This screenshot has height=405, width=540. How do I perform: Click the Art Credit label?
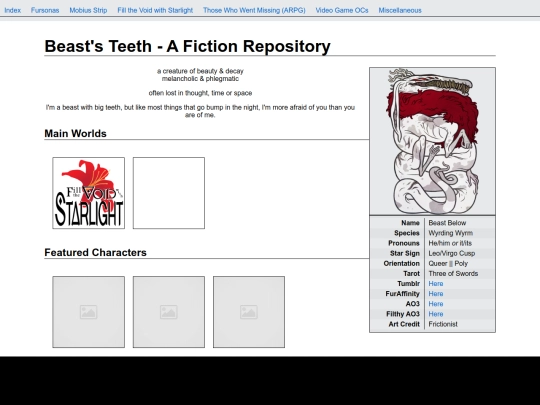pos(404,324)
